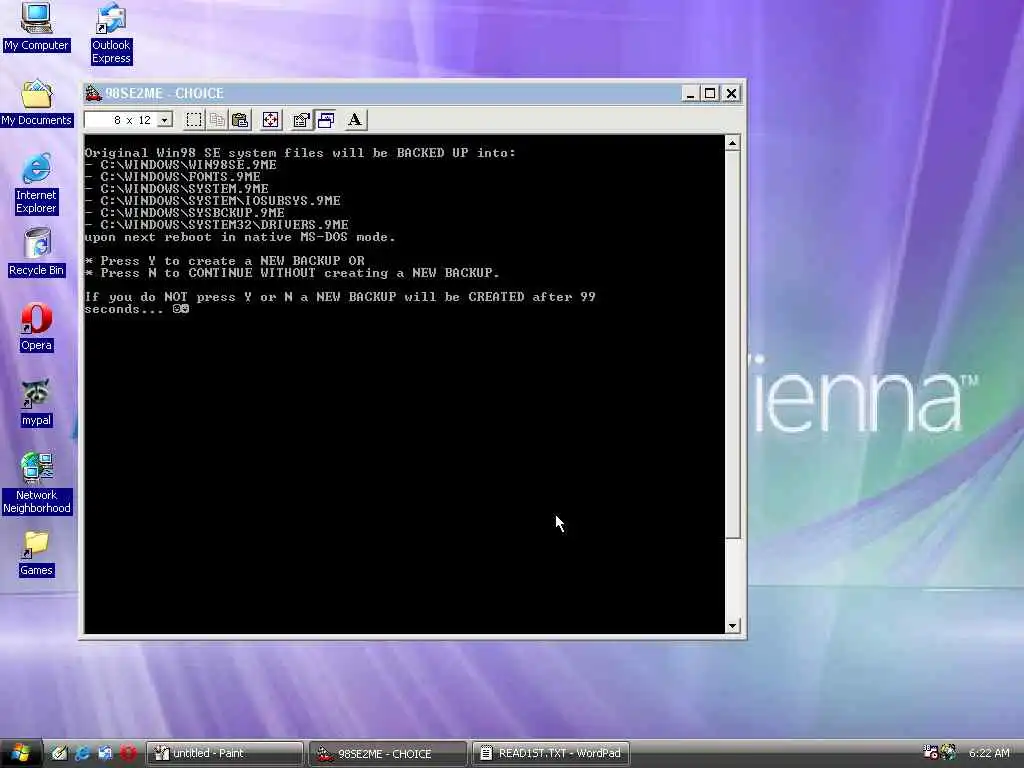
Task: Select the Games folder desktop shortcut
Action: (36, 554)
